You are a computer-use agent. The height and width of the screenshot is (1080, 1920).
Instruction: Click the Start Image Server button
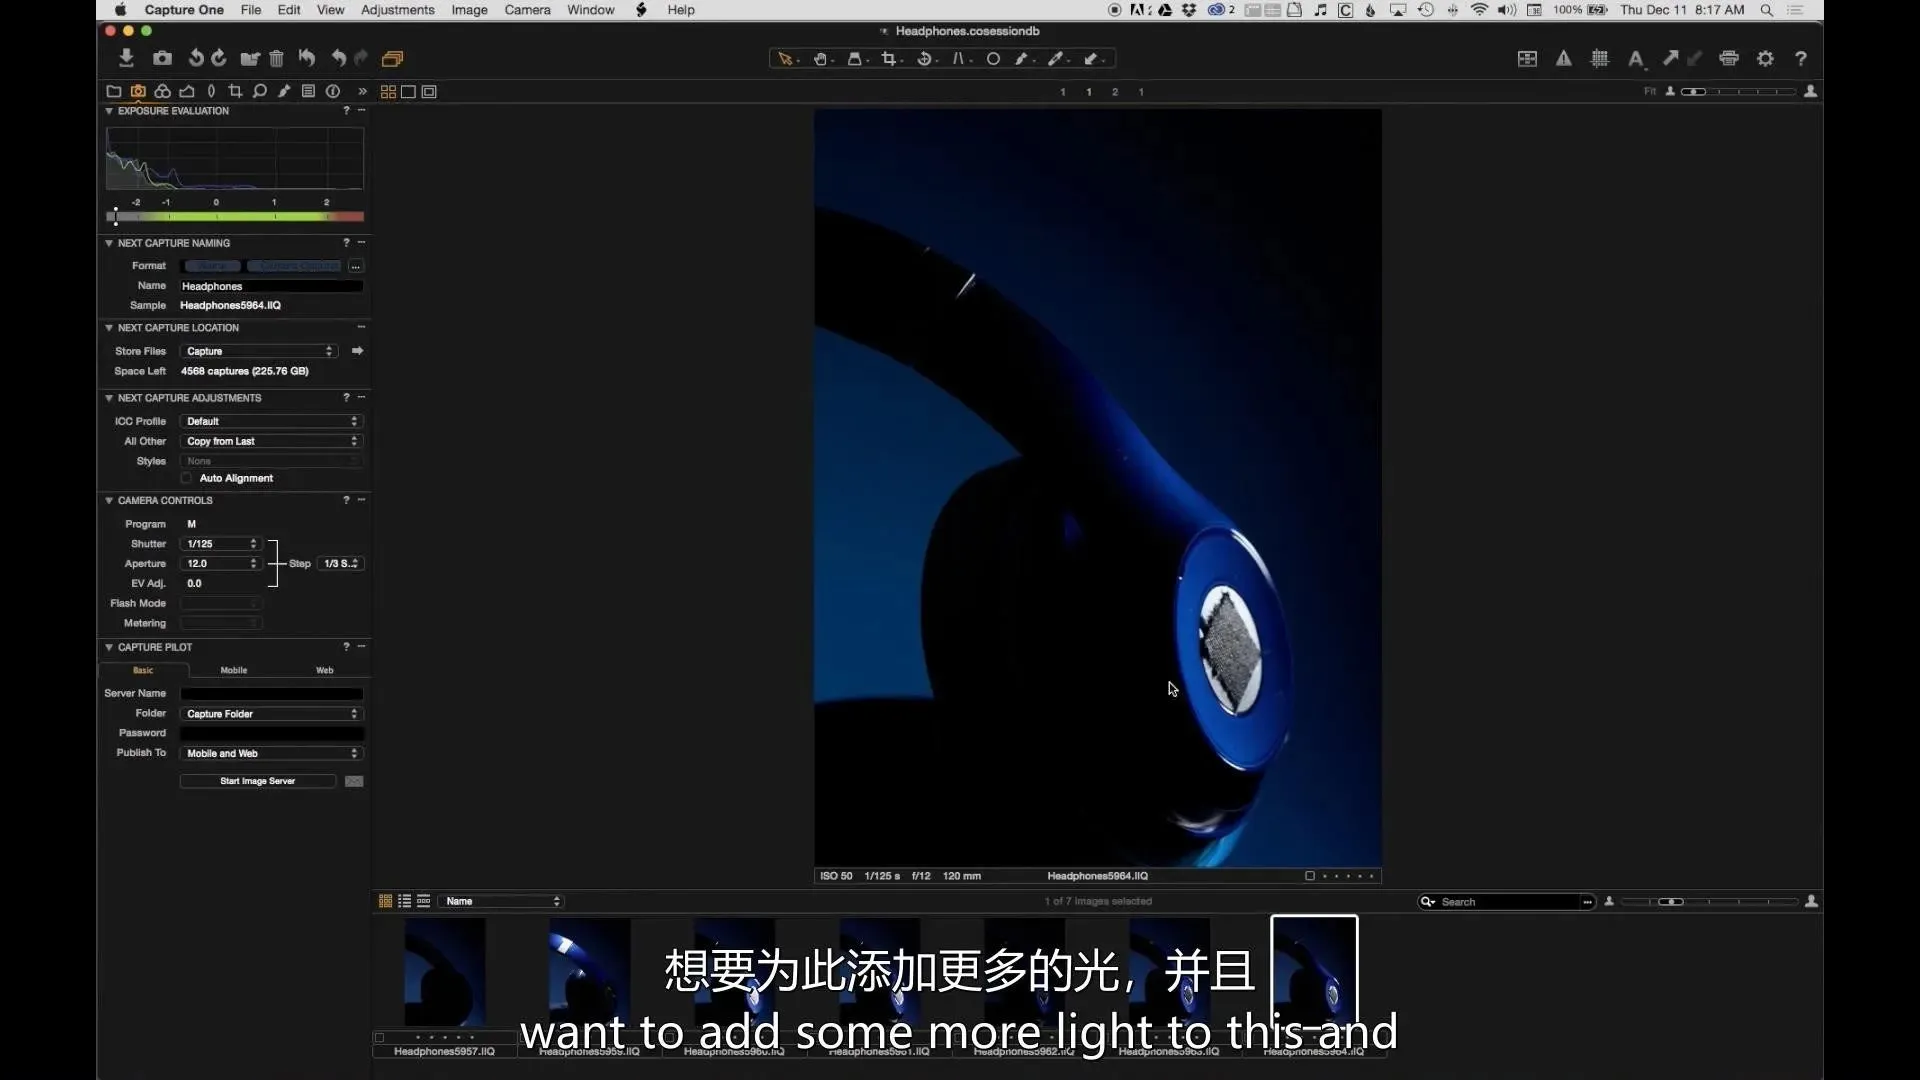point(257,781)
